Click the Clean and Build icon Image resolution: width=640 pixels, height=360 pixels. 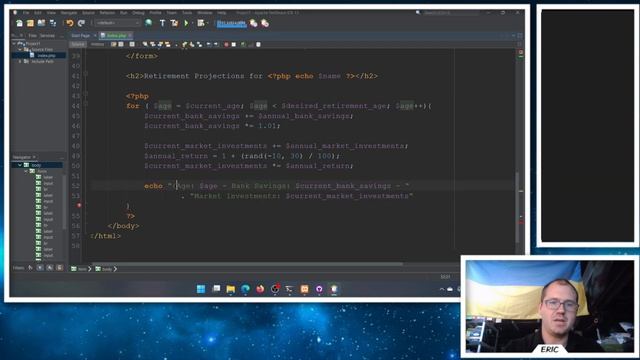174,23
